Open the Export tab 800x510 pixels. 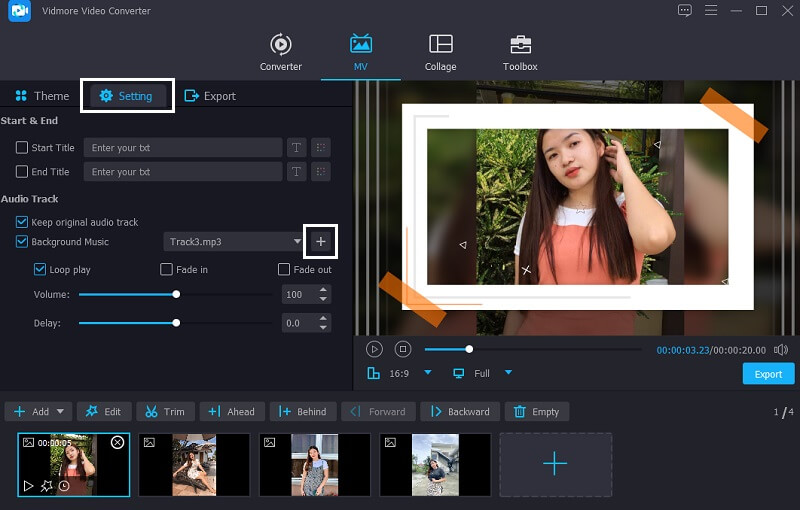click(x=210, y=96)
